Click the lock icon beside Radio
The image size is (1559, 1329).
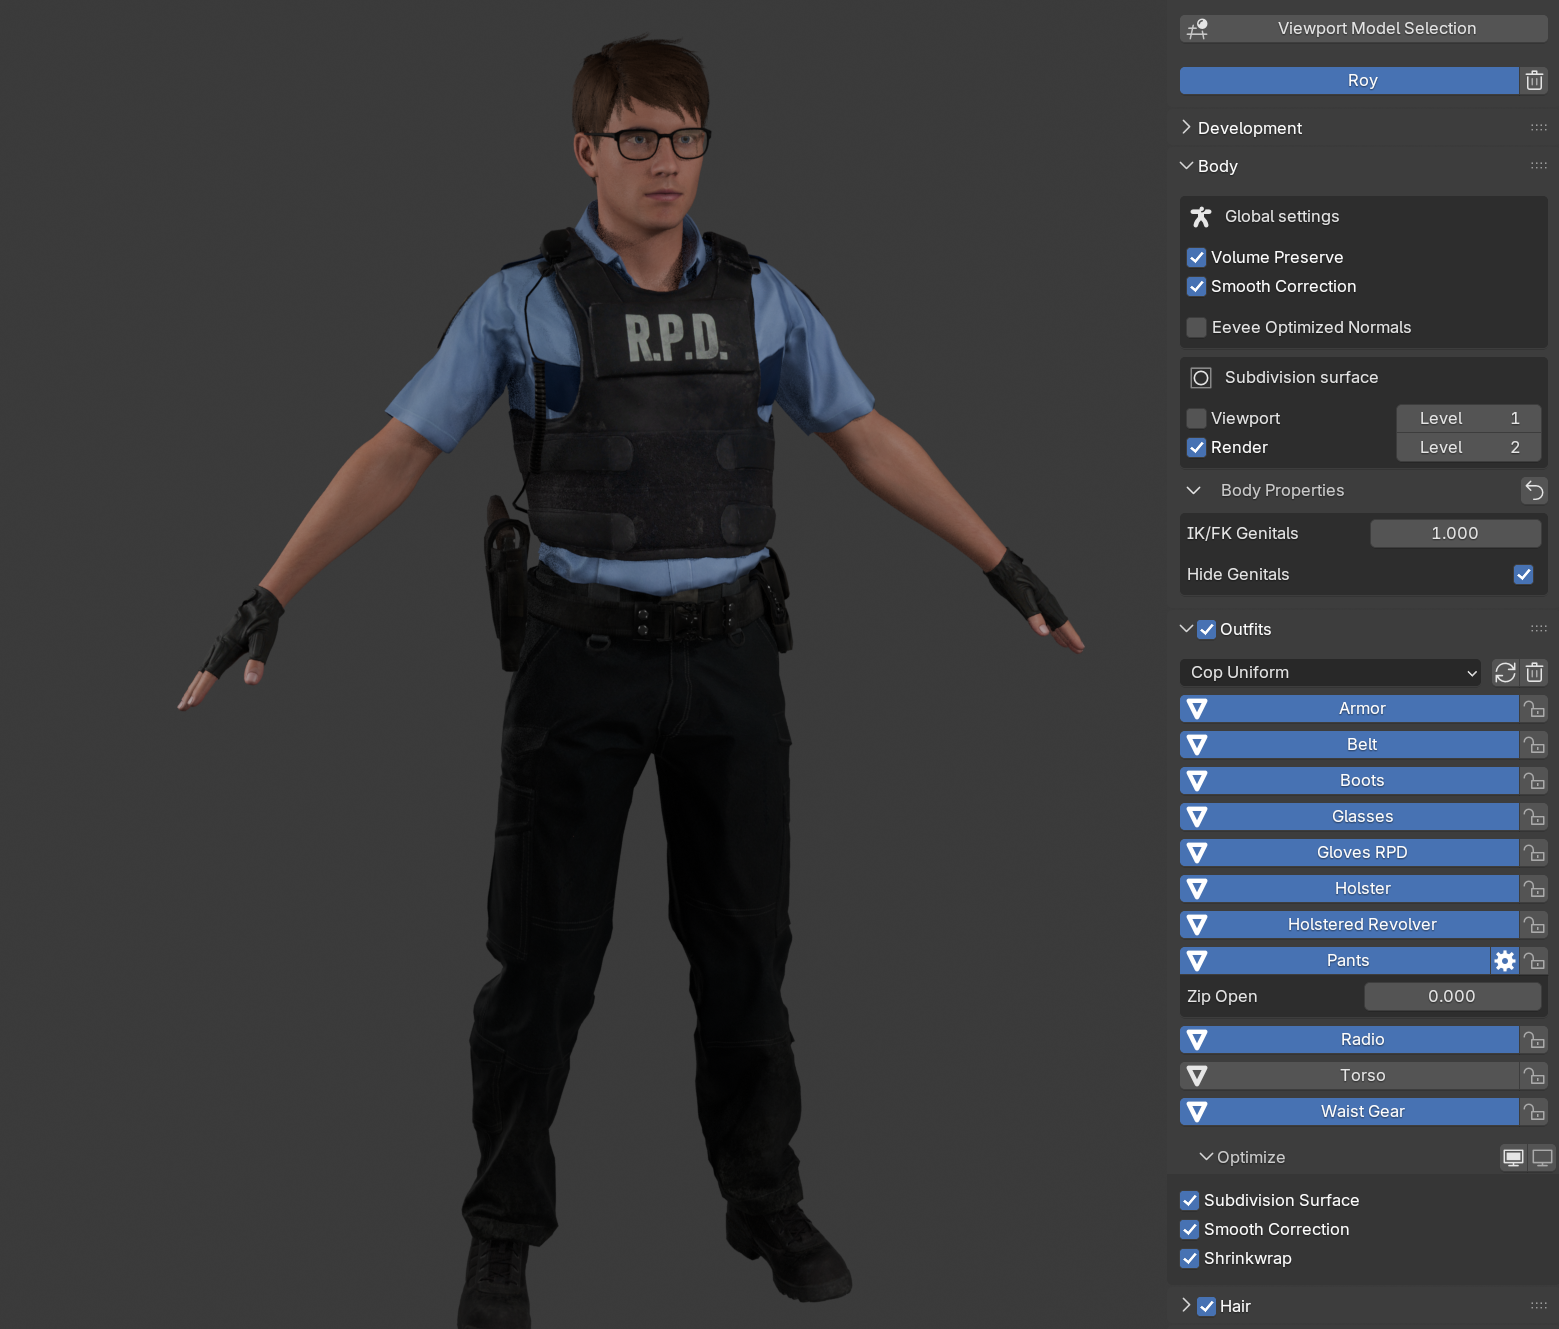1534,1040
